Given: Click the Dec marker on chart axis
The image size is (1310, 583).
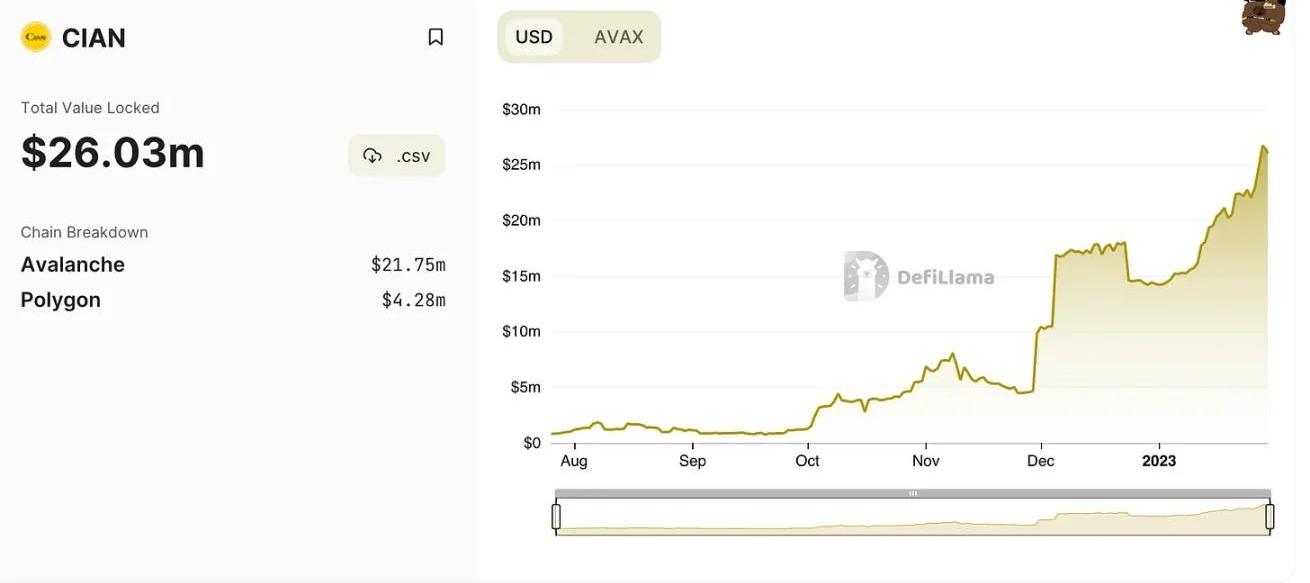Looking at the screenshot, I should [1041, 461].
